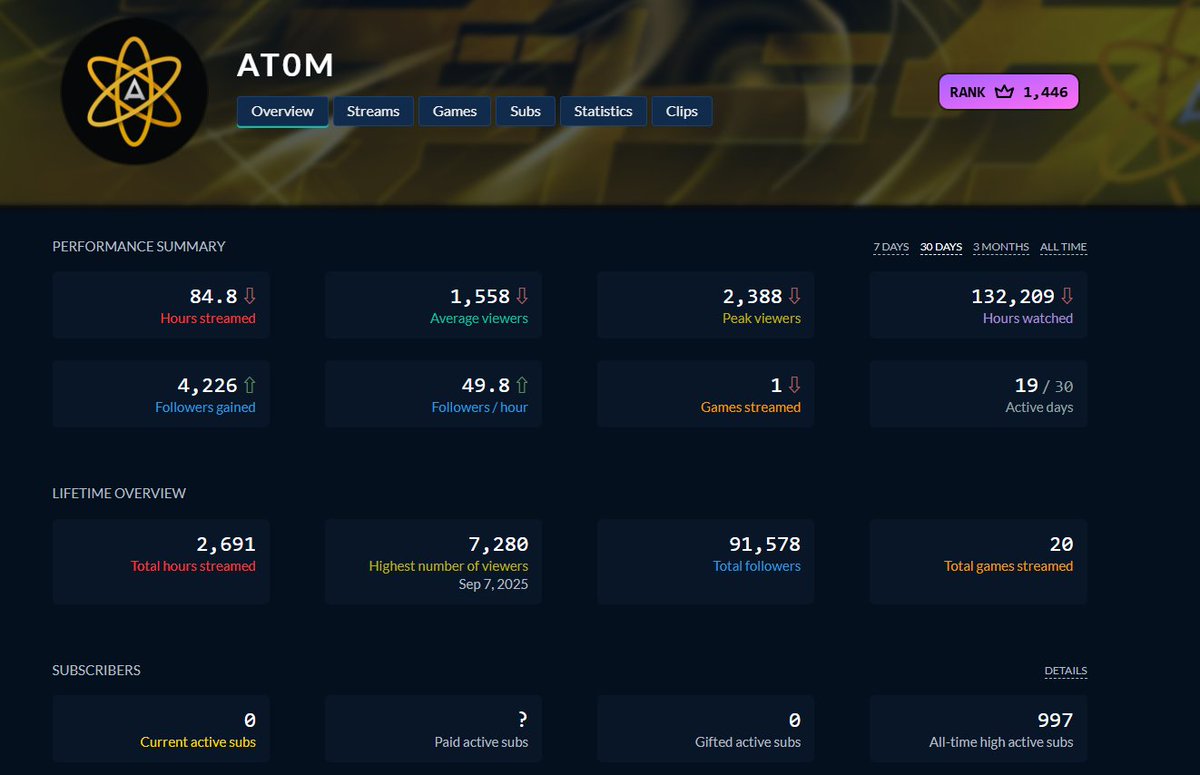1200x775 pixels.
Task: Click the up arrow beside 49.8 followers per hour
Action: (x=522, y=385)
